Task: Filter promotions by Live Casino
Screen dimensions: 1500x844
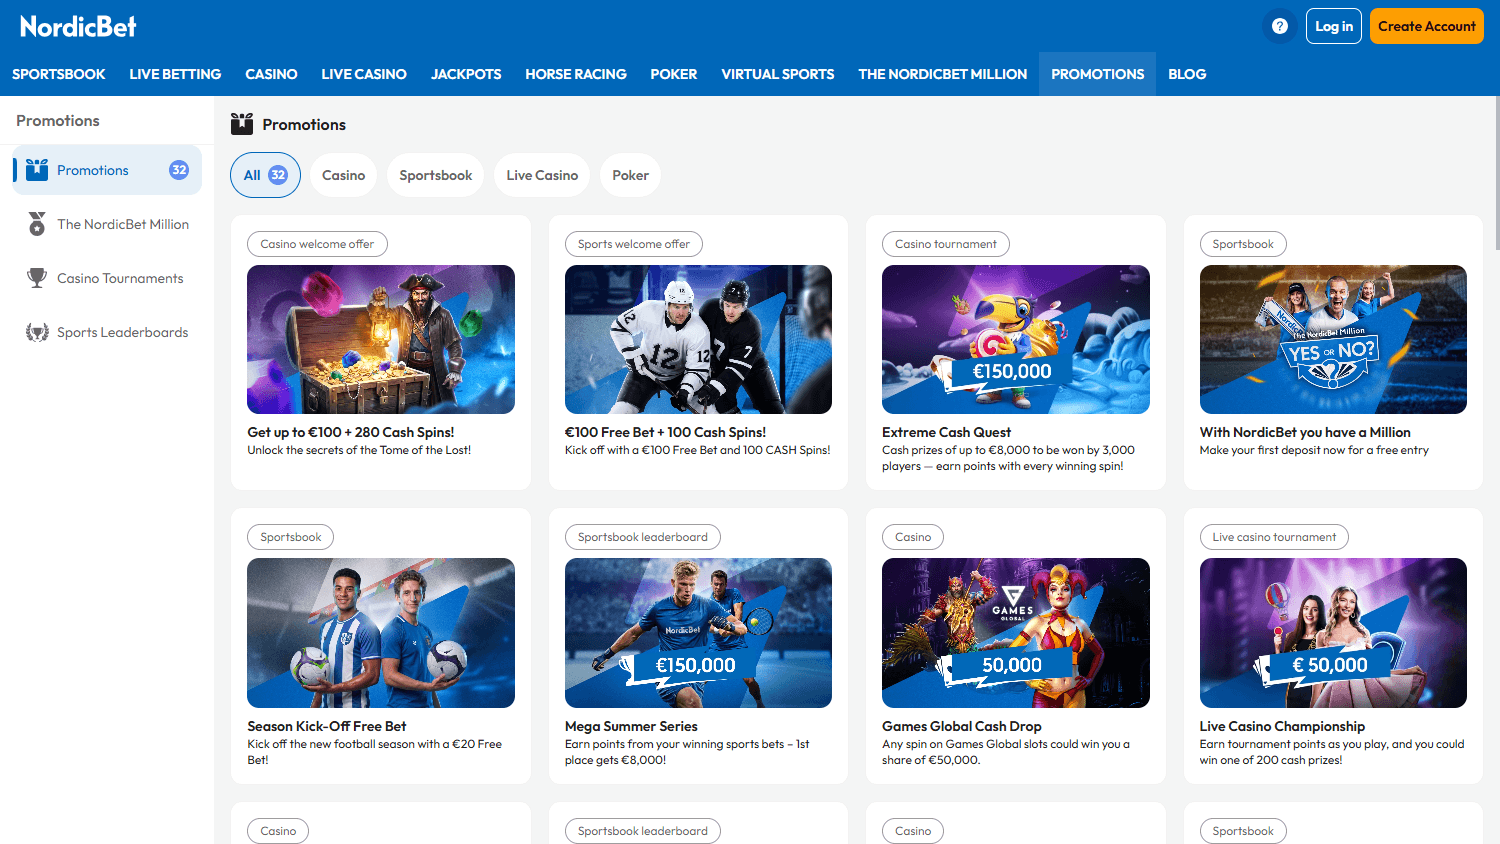Action: click(x=542, y=175)
